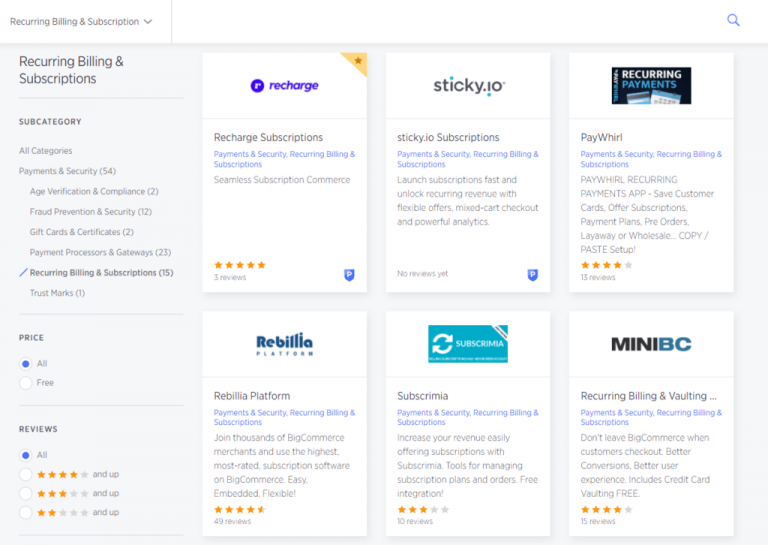Open Gift Cards & Certificates (2)
The image size is (768, 545).
click(81, 232)
